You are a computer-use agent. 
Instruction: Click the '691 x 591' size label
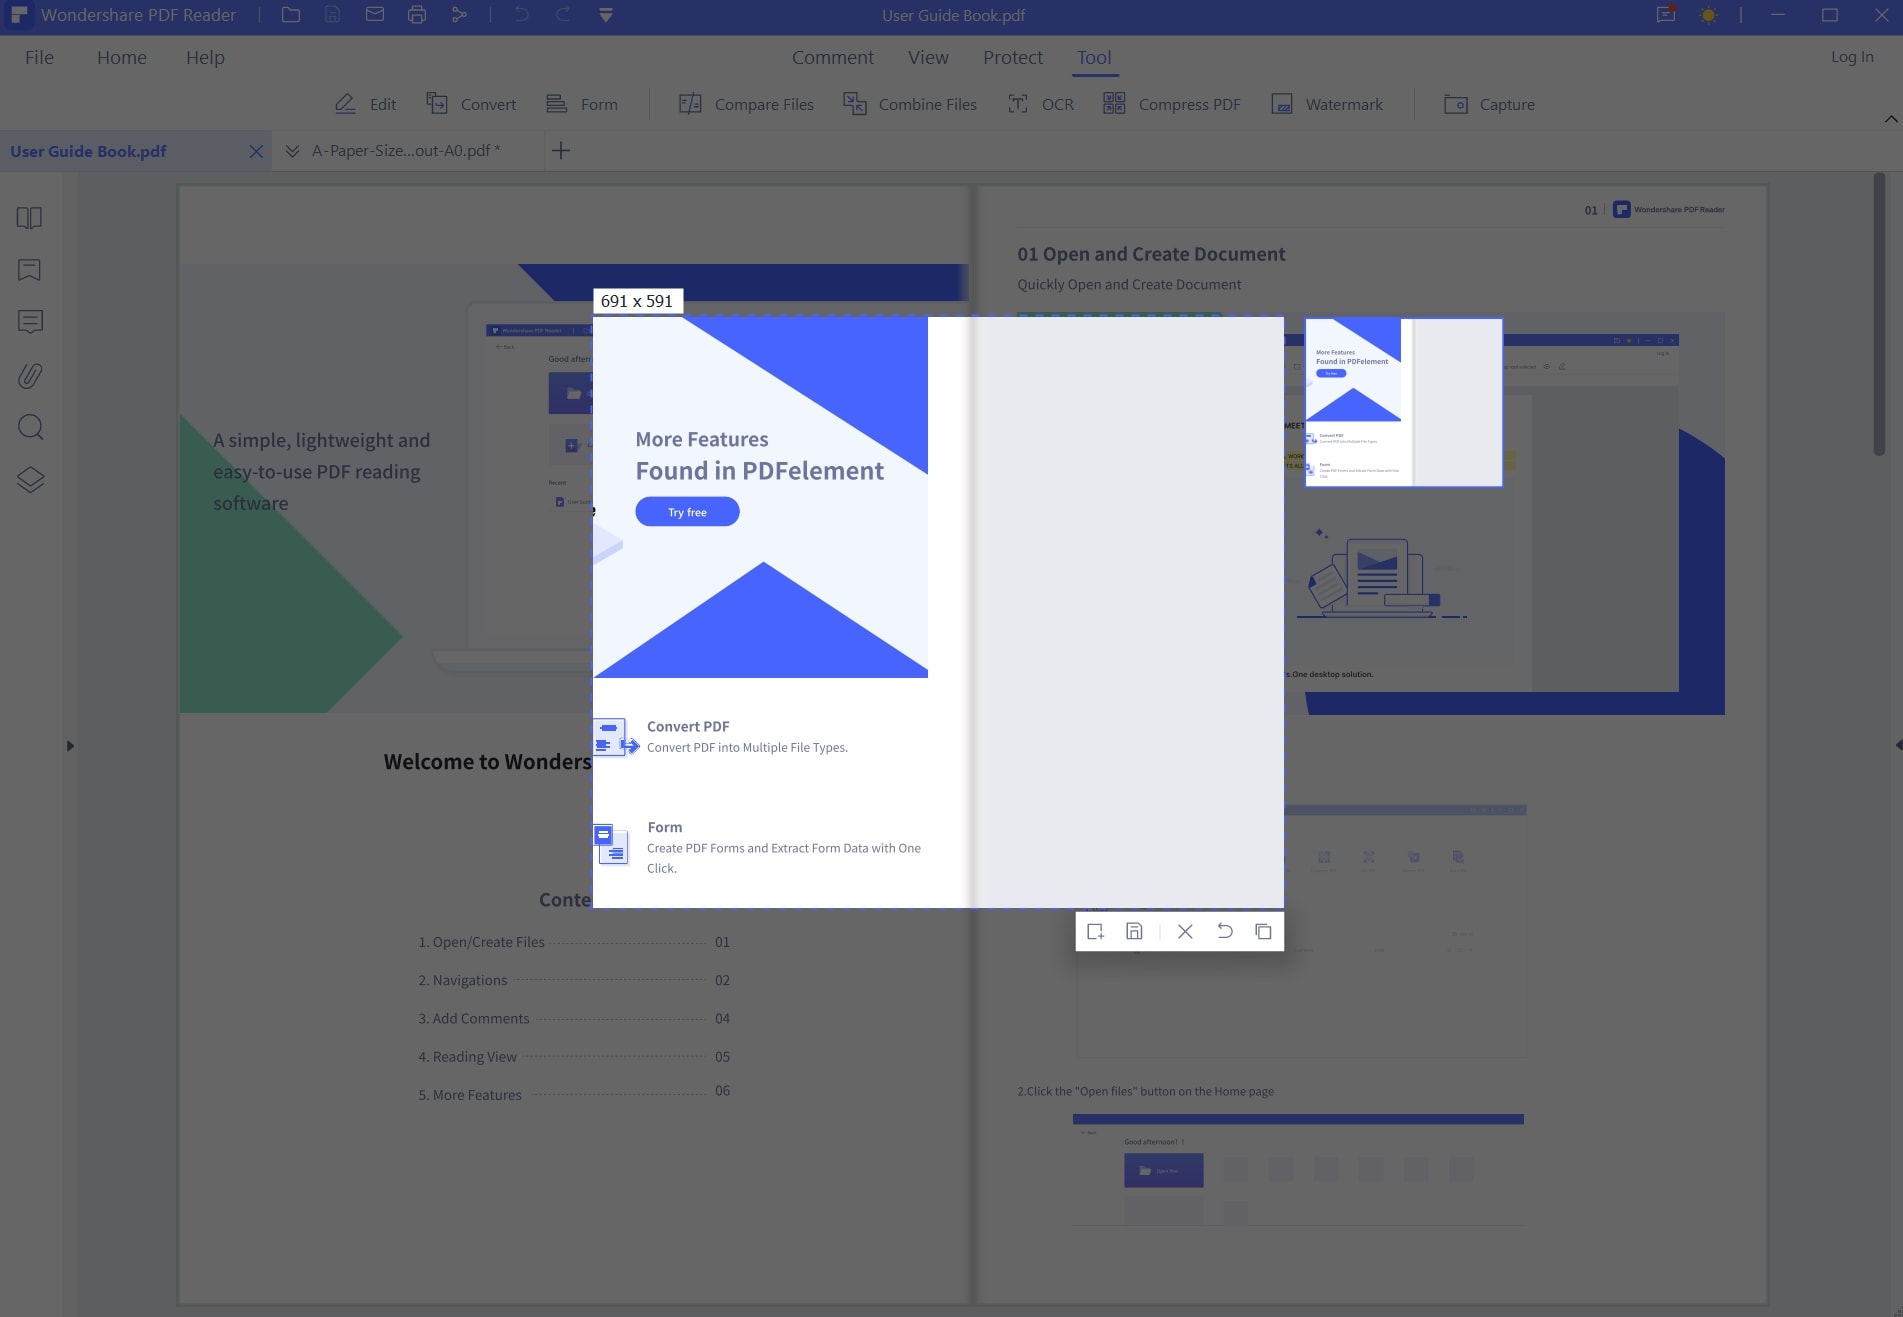pyautogui.click(x=637, y=301)
